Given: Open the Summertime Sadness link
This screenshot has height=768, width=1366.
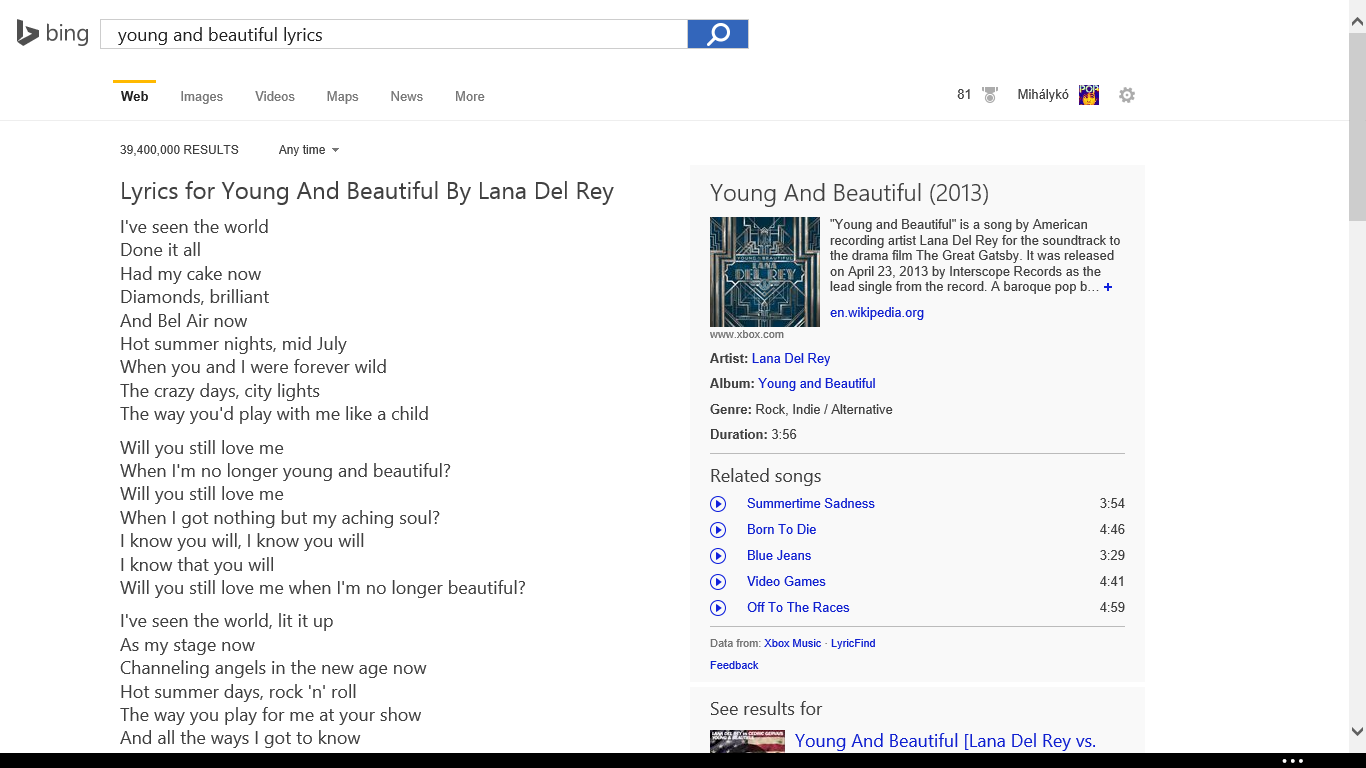Looking at the screenshot, I should tap(811, 504).
